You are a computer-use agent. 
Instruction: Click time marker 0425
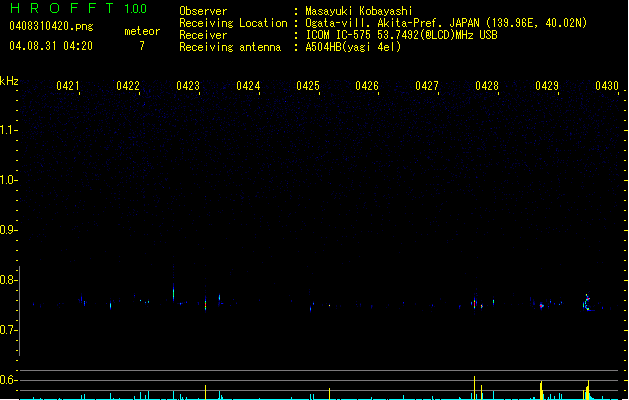(308, 86)
